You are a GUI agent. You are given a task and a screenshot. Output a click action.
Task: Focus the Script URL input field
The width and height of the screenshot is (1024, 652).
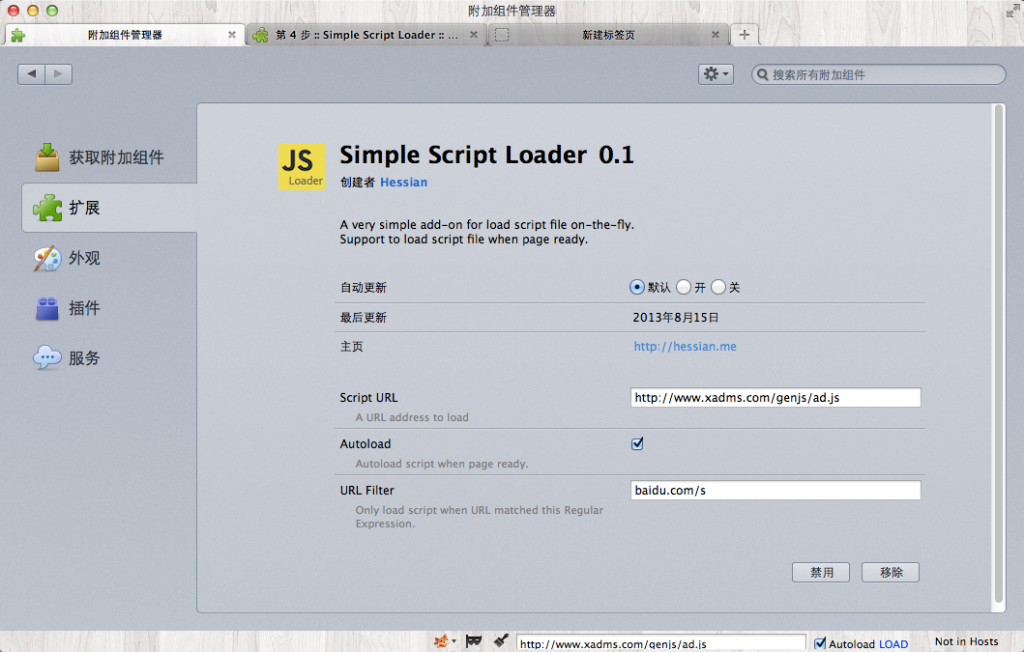tap(776, 397)
